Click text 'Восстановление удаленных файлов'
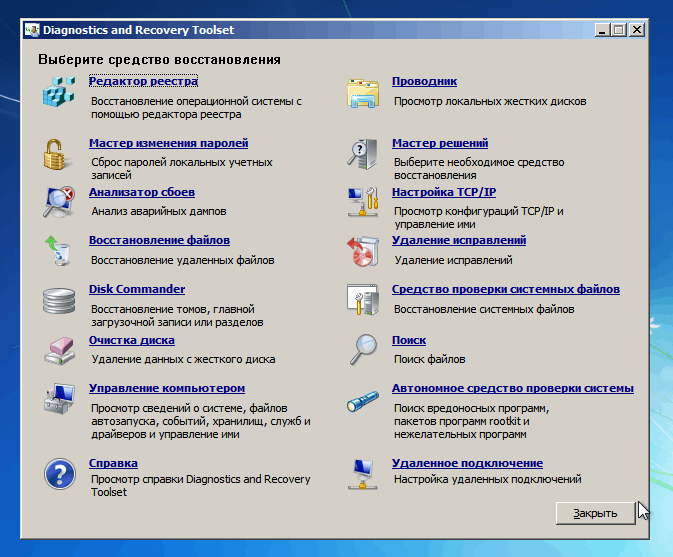Image resolution: width=673 pixels, height=557 pixels. click(183, 260)
